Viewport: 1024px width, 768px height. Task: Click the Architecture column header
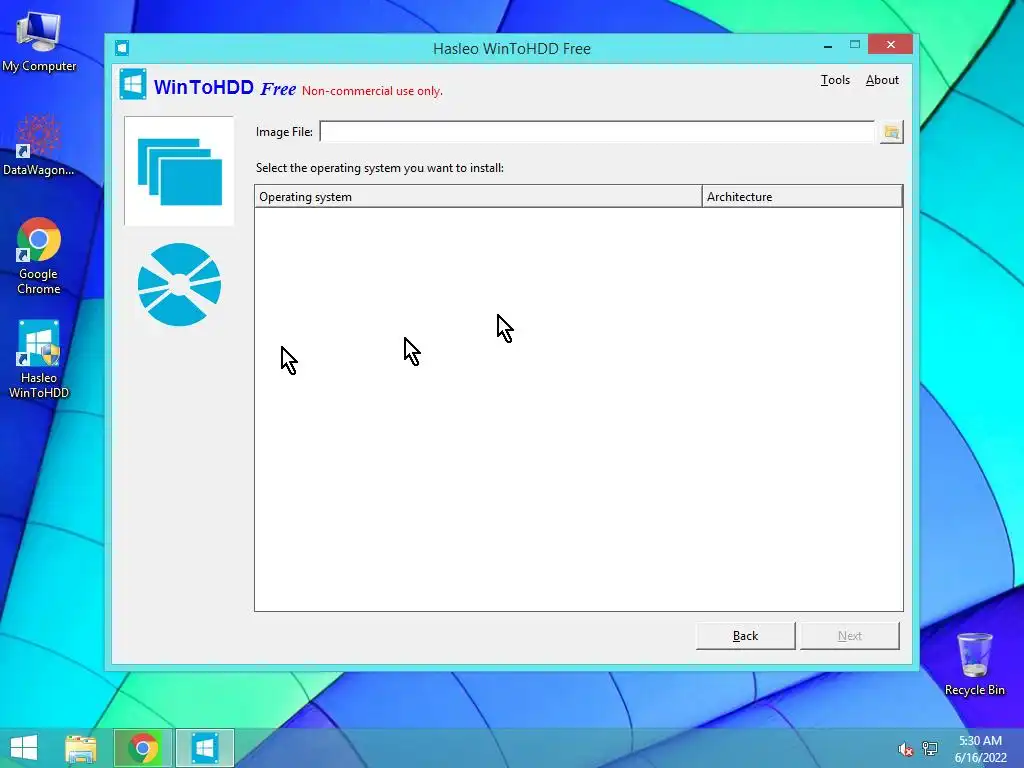pos(802,197)
